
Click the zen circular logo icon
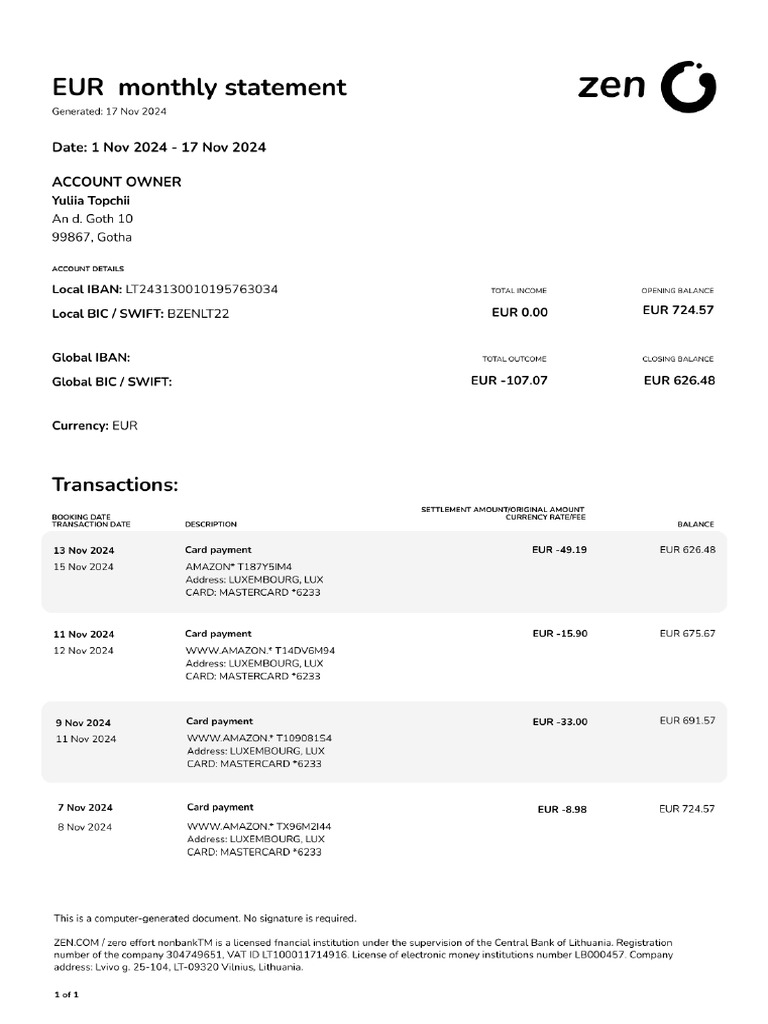[689, 86]
